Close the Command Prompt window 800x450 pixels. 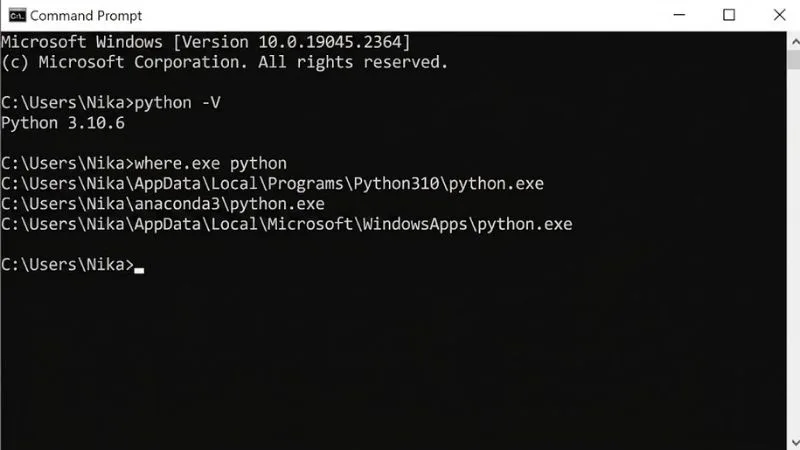tap(779, 15)
